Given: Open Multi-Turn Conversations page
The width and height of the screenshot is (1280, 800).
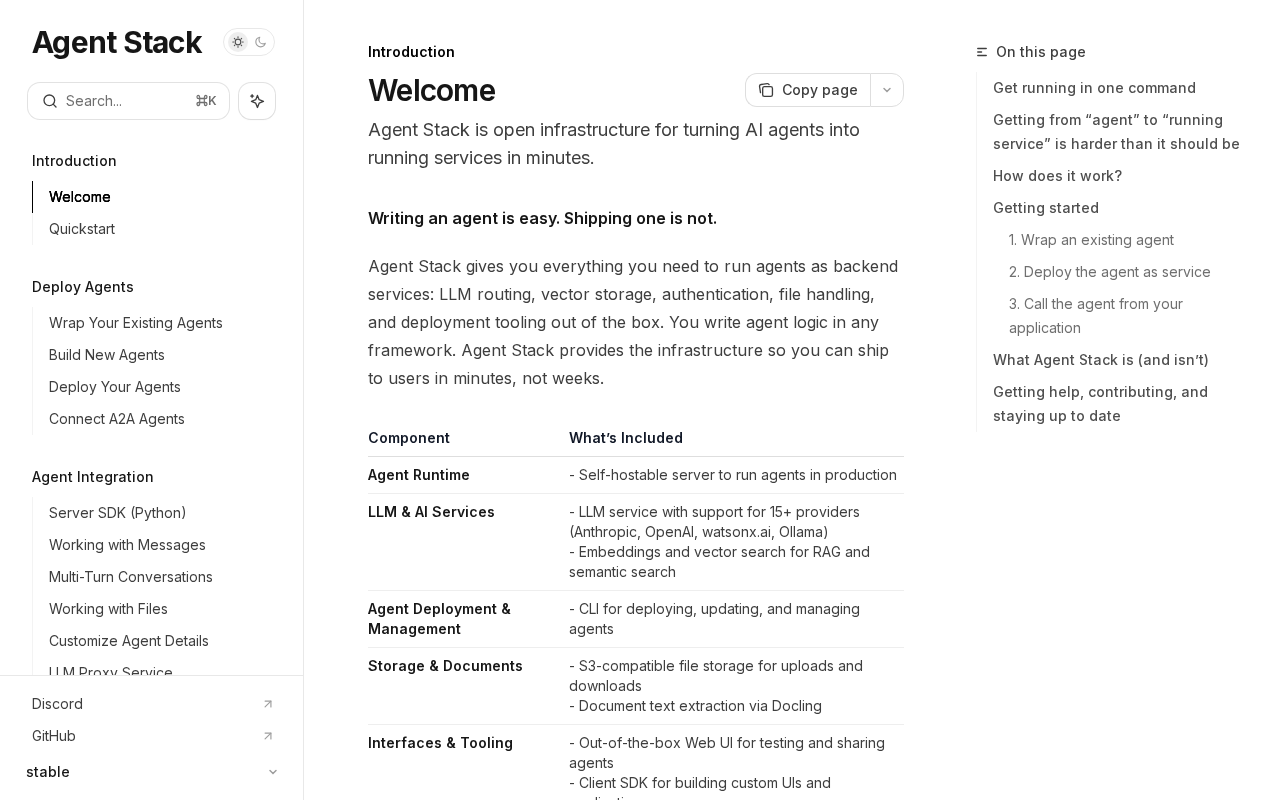Looking at the screenshot, I should 131,577.
